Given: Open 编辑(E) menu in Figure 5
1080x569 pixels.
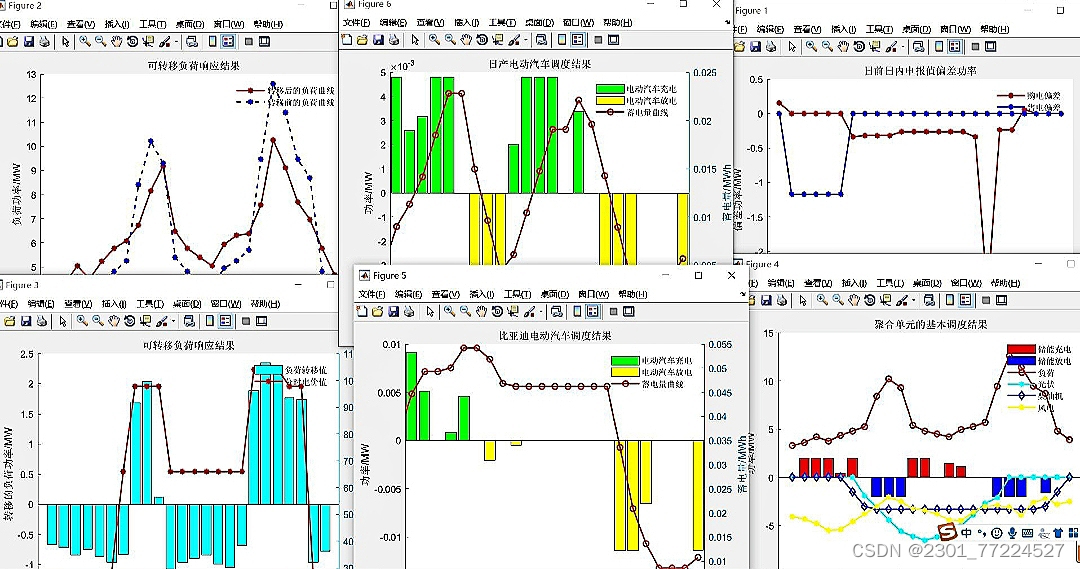Looking at the screenshot, I should (408, 294).
